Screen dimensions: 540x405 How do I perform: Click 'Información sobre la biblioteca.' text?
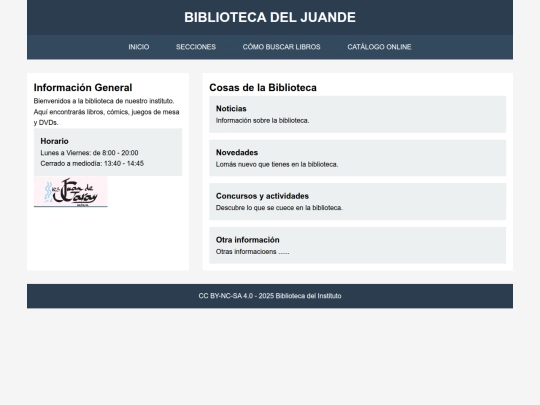(x=262, y=121)
